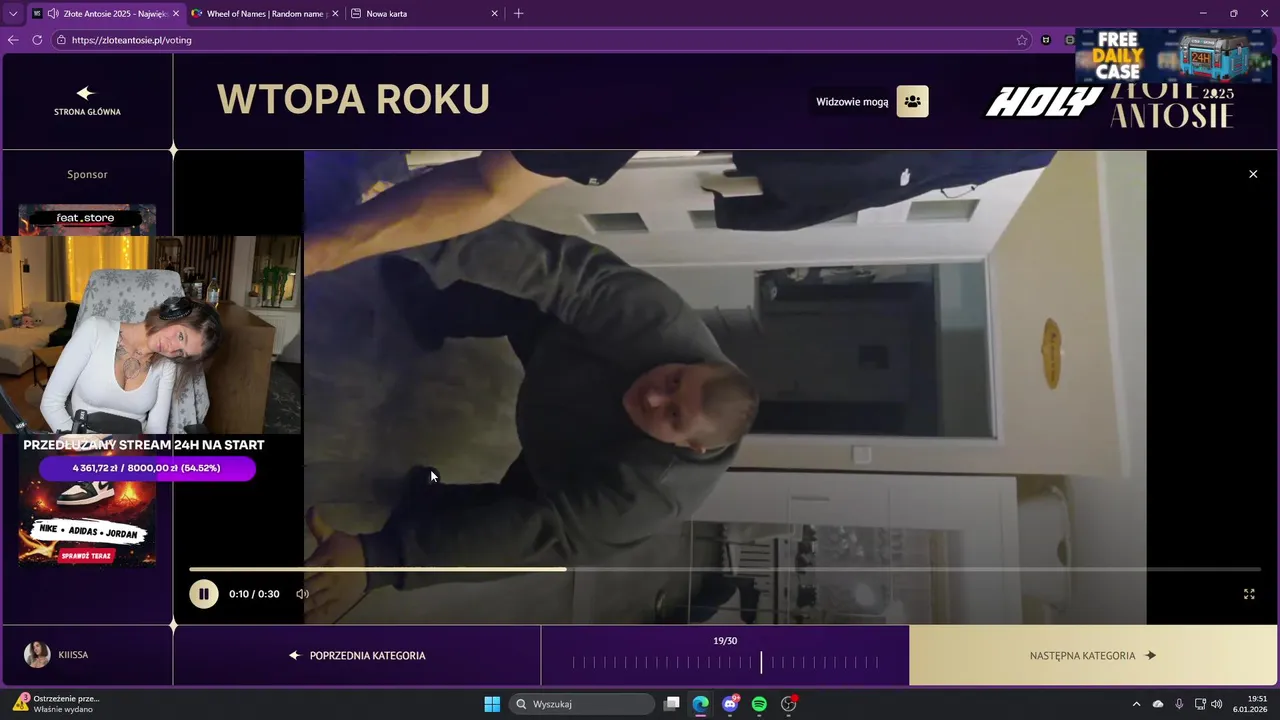Go to Następna Kategoria
1280x720 pixels.
1094,656
